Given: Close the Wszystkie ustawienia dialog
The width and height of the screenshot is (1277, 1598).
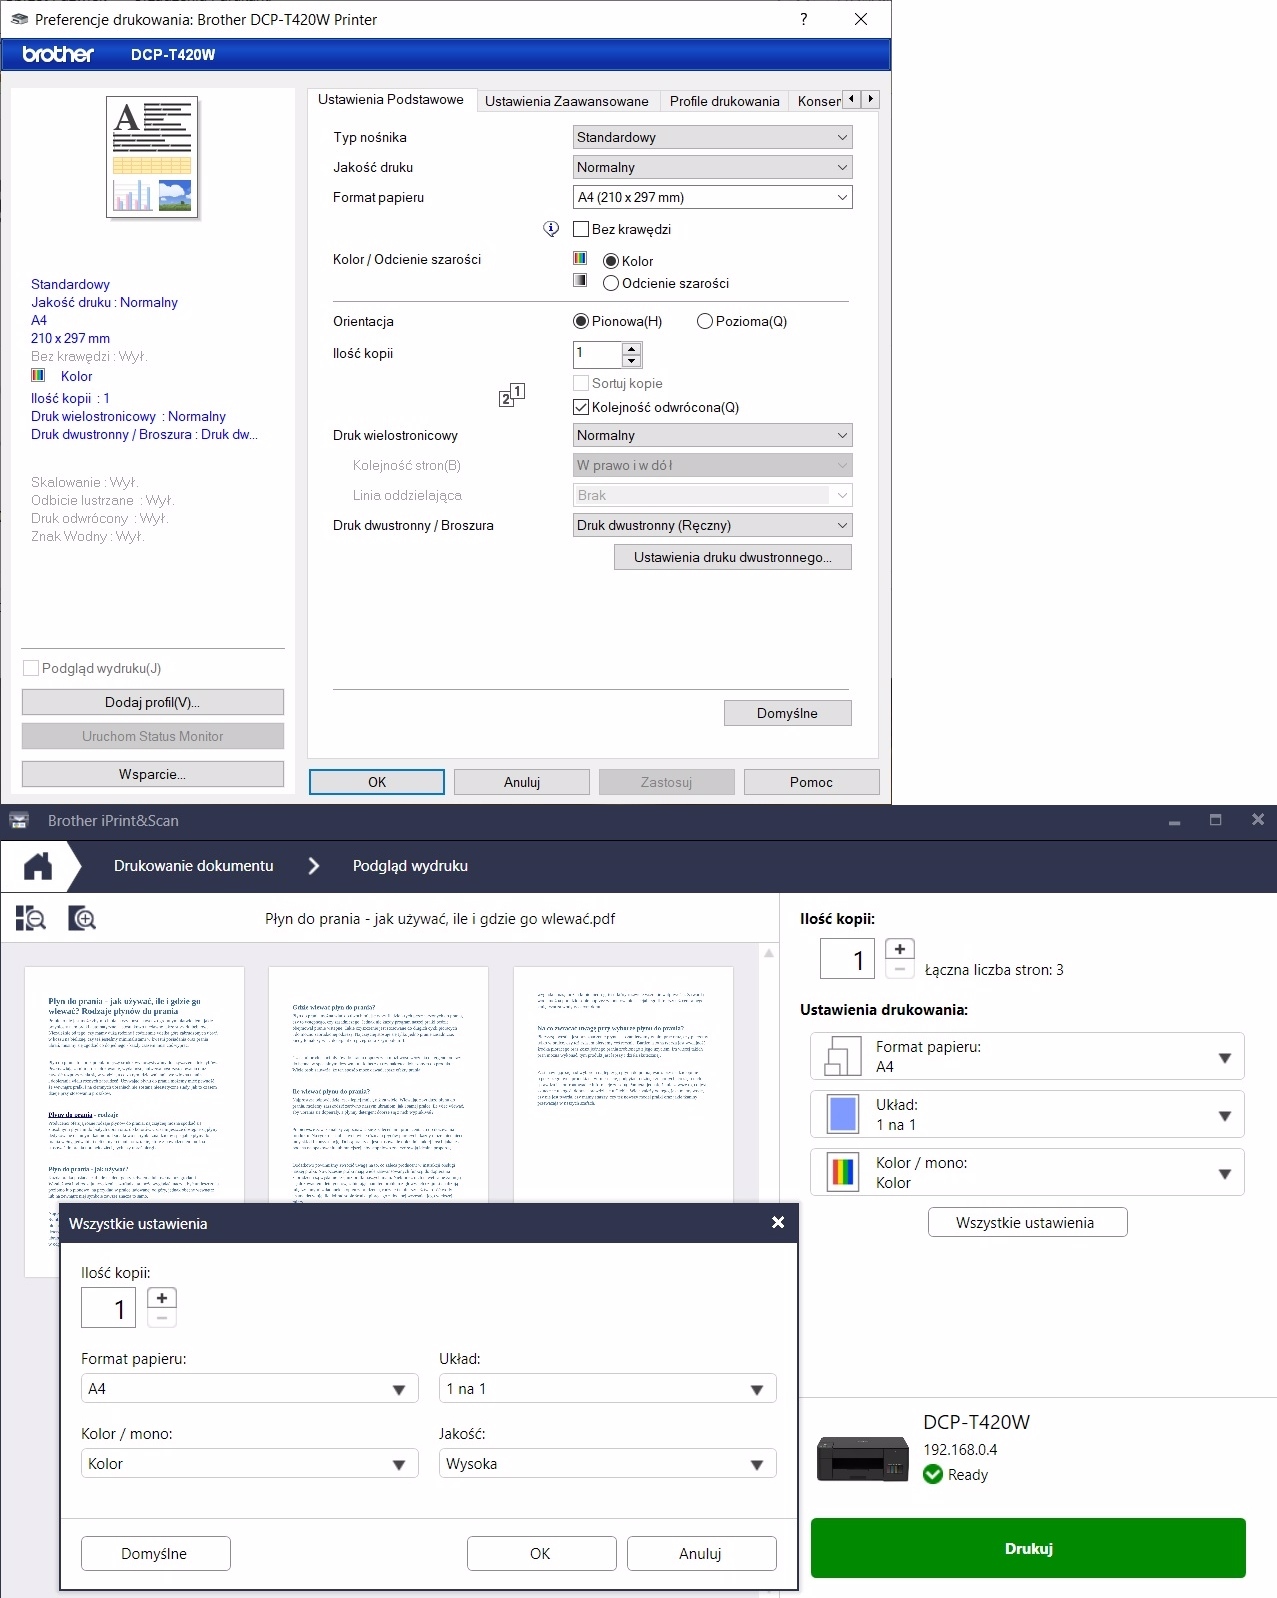Looking at the screenshot, I should click(778, 1222).
